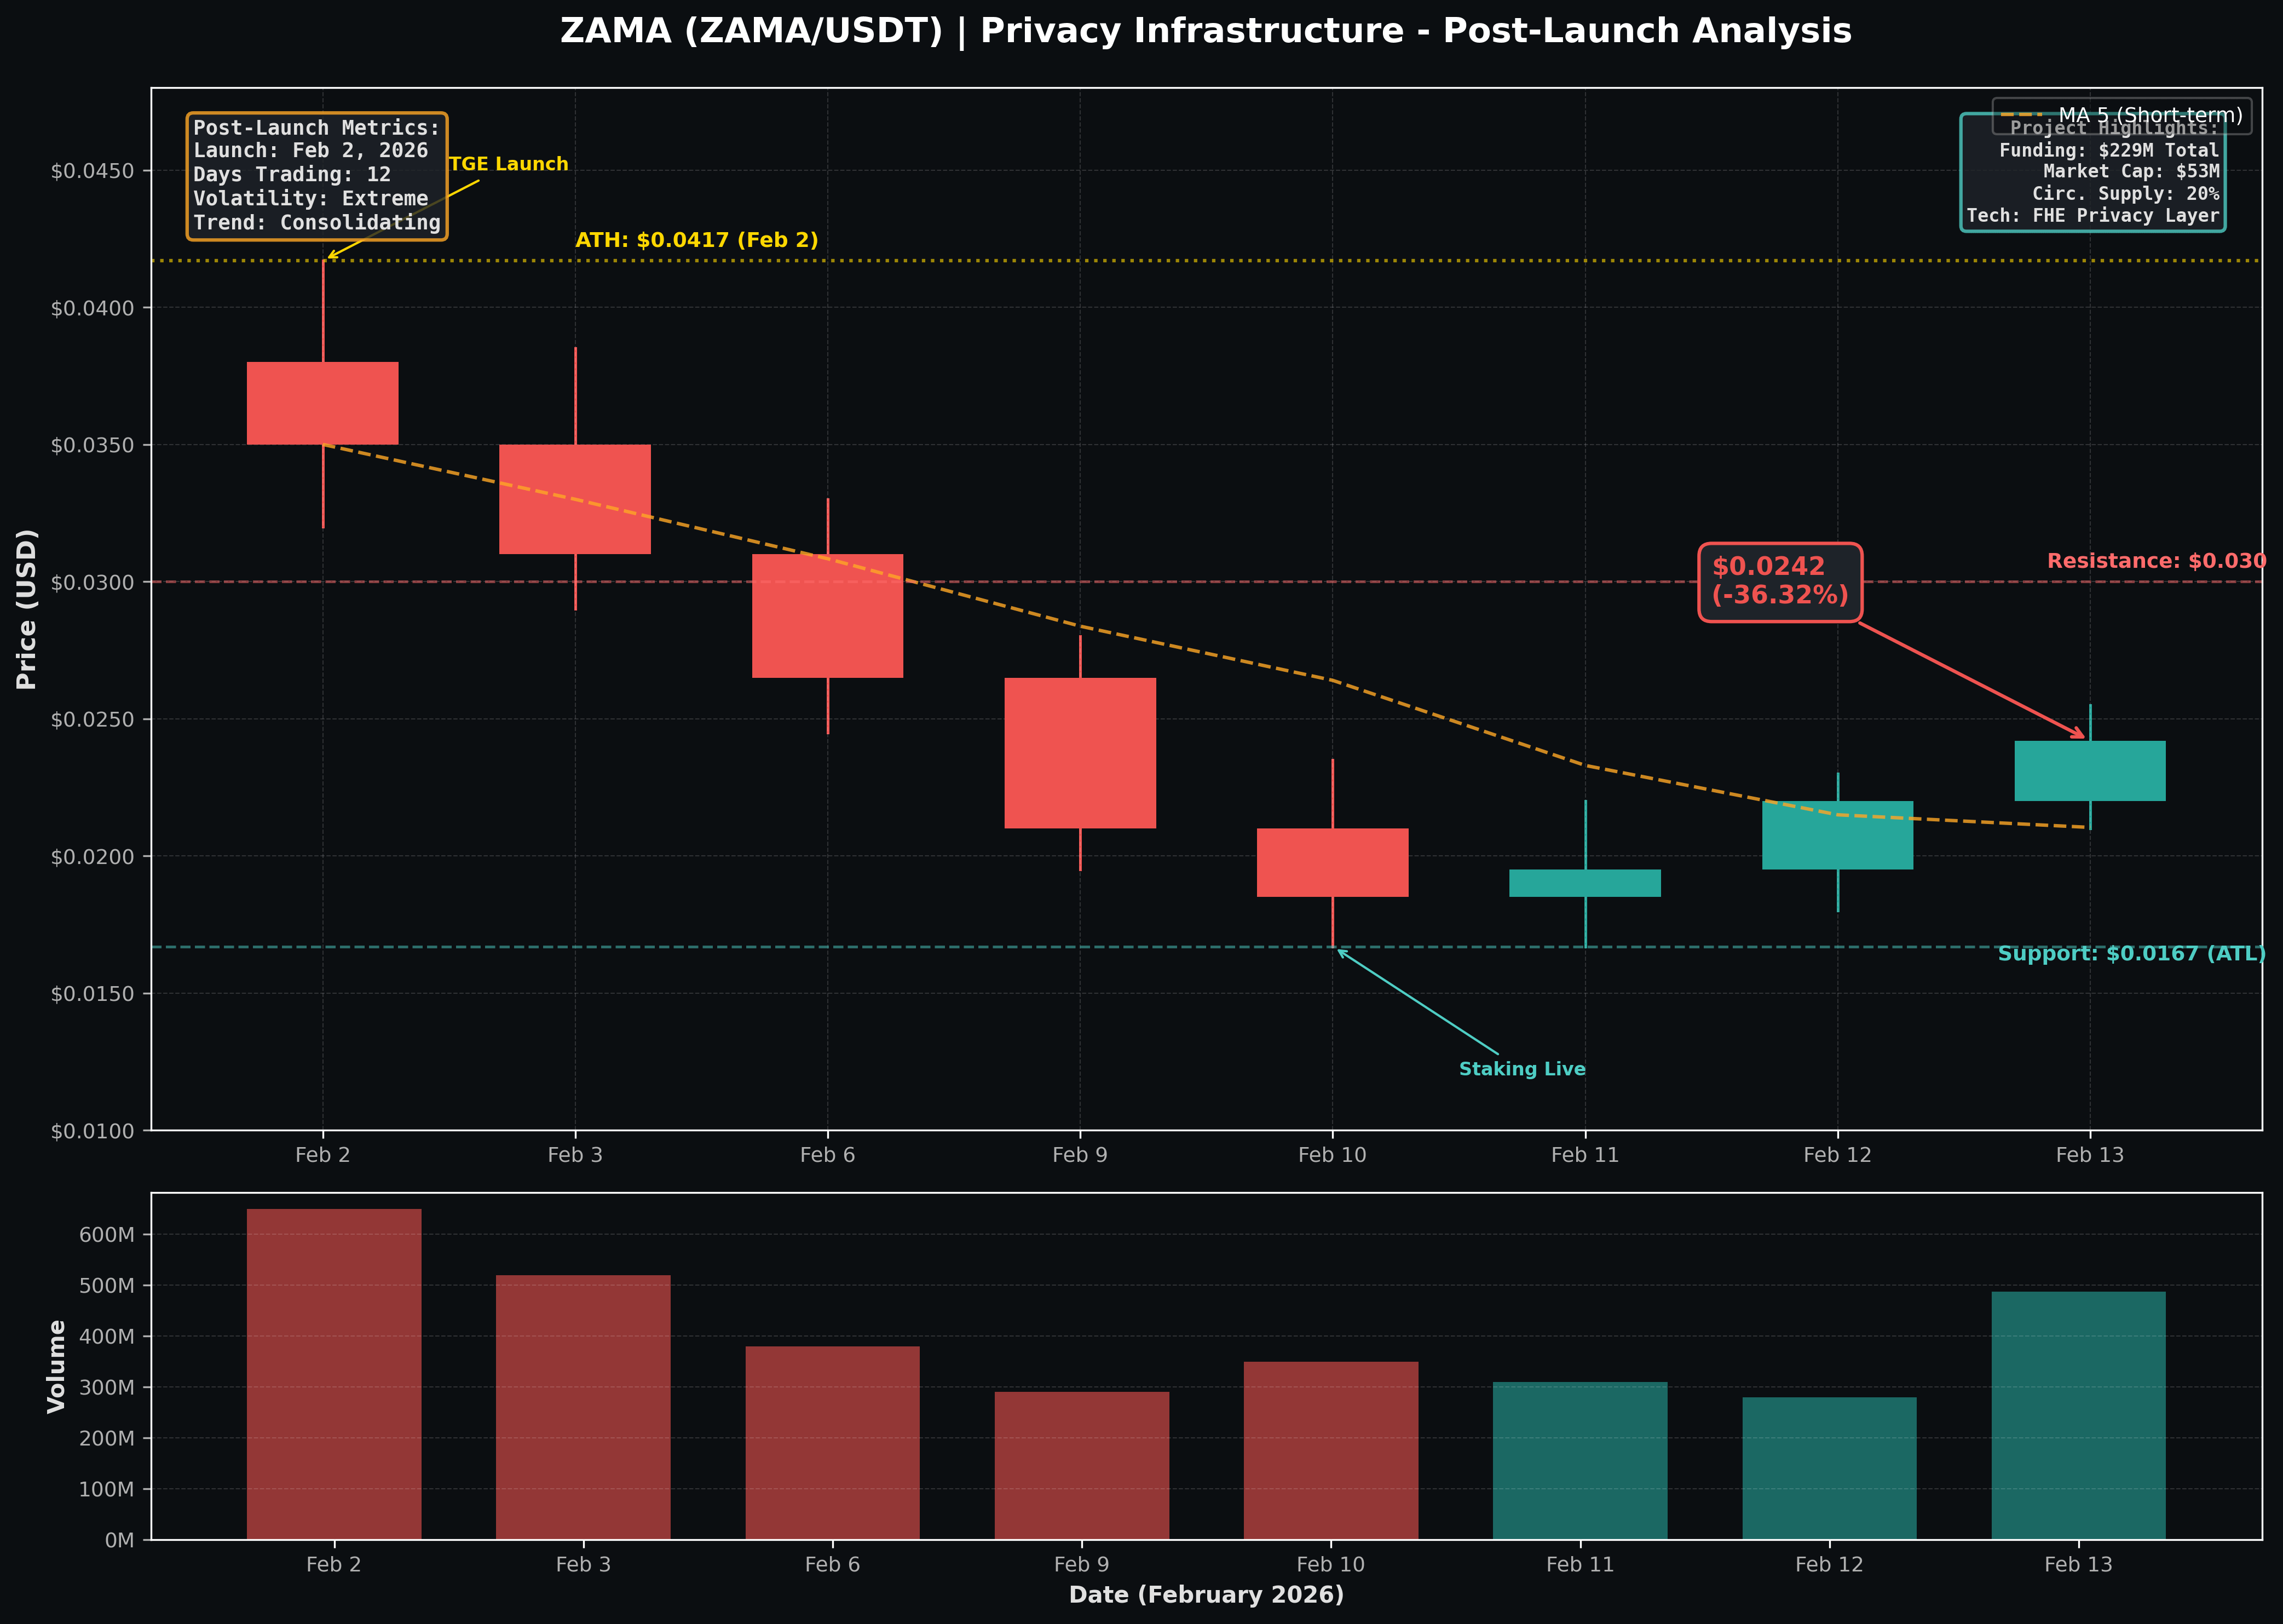Click the Feb 11 small green candlestick

(1584, 882)
